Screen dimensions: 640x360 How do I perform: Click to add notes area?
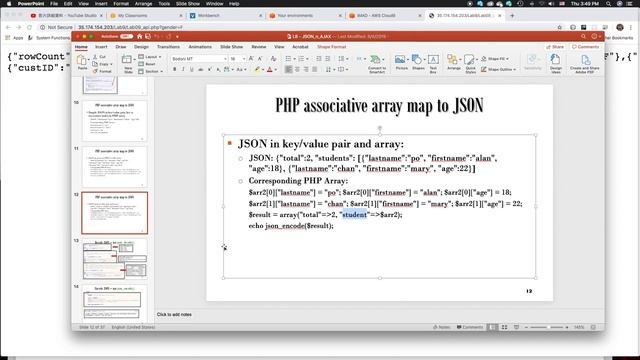click(x=174, y=314)
